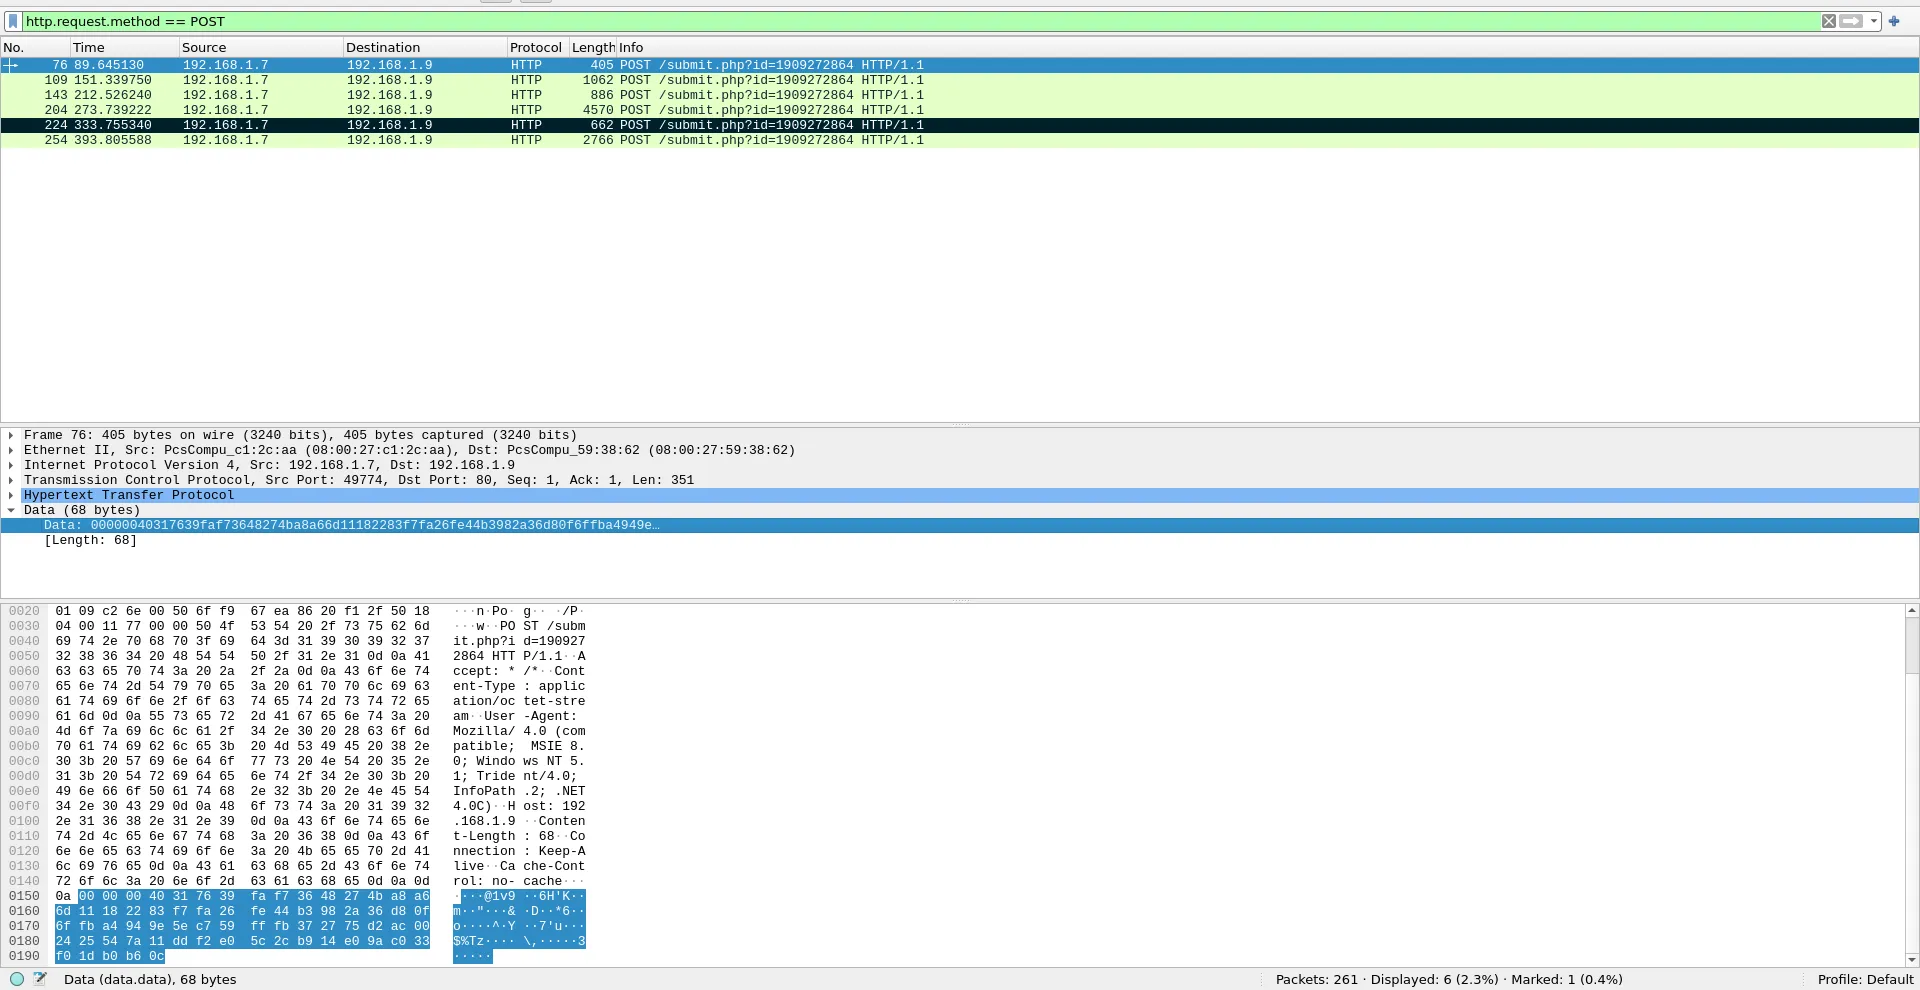The image size is (1920, 990).
Task: Click the Info column header
Action: click(x=1267, y=47)
